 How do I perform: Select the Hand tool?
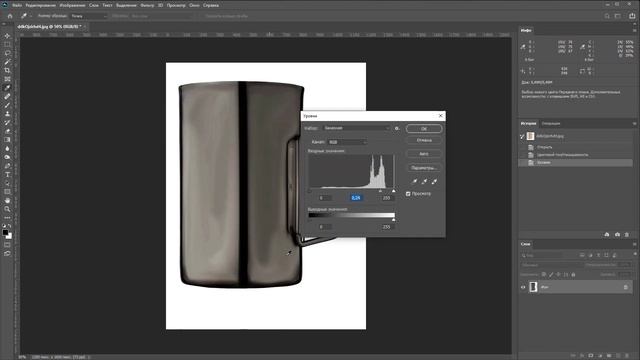tap(7, 200)
